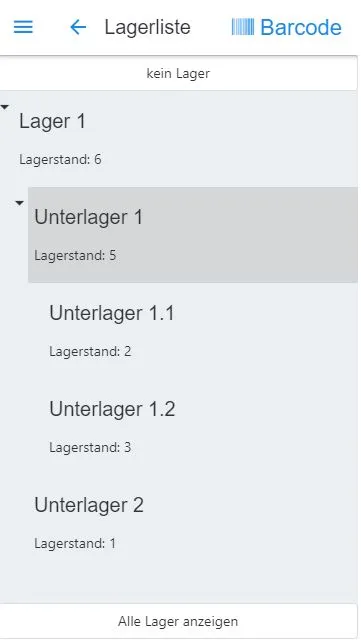Screen dimensions: 361x642
Task: Click the barcode stripes icon
Action: pyautogui.click(x=243, y=27)
